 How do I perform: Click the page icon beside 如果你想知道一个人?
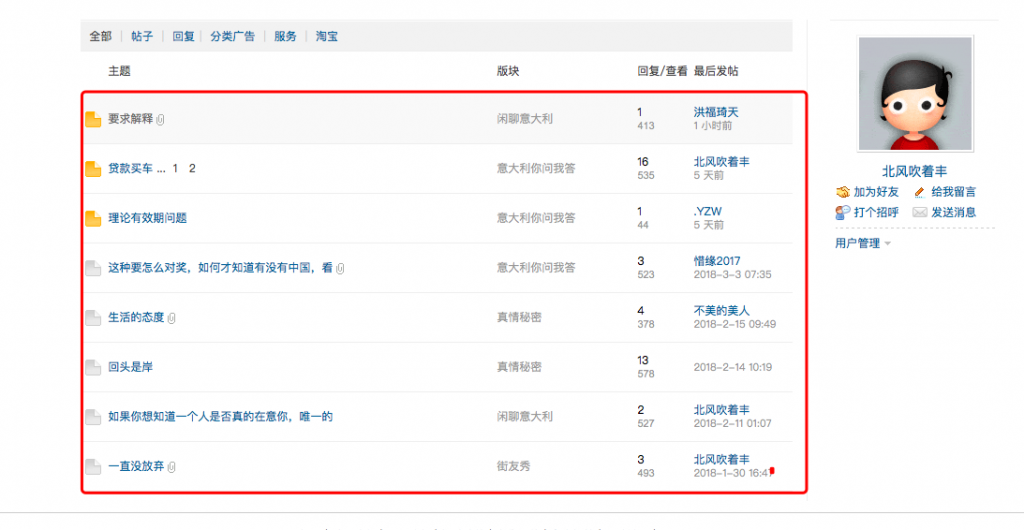coord(93,417)
